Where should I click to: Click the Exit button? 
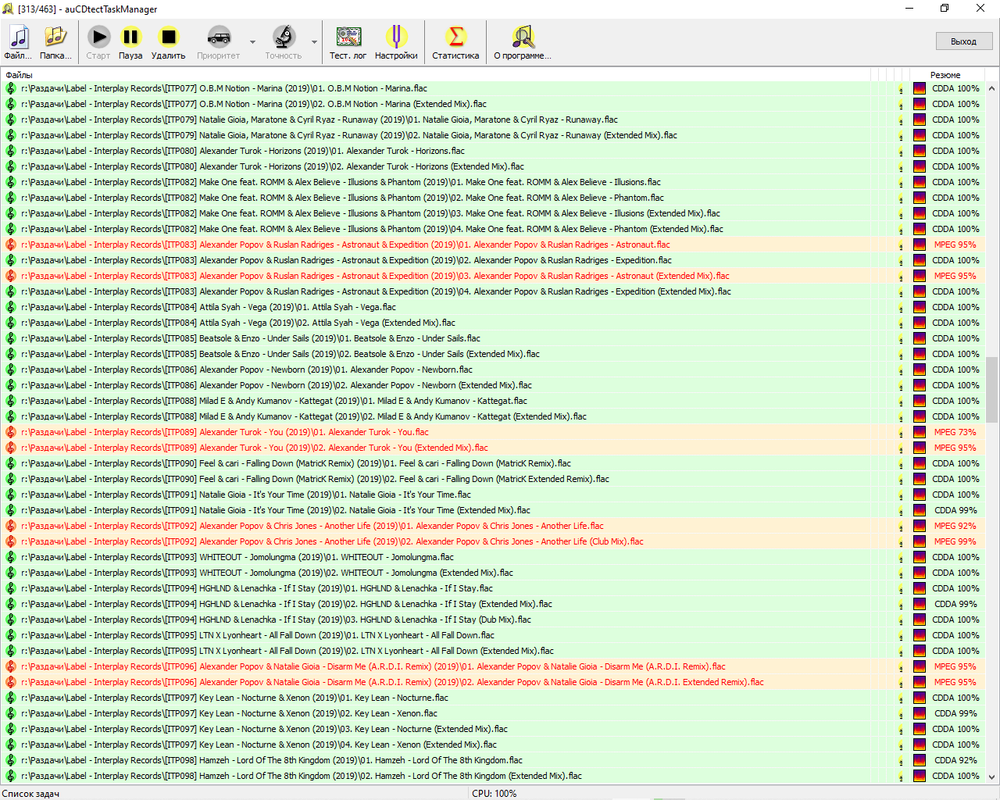tap(963, 41)
